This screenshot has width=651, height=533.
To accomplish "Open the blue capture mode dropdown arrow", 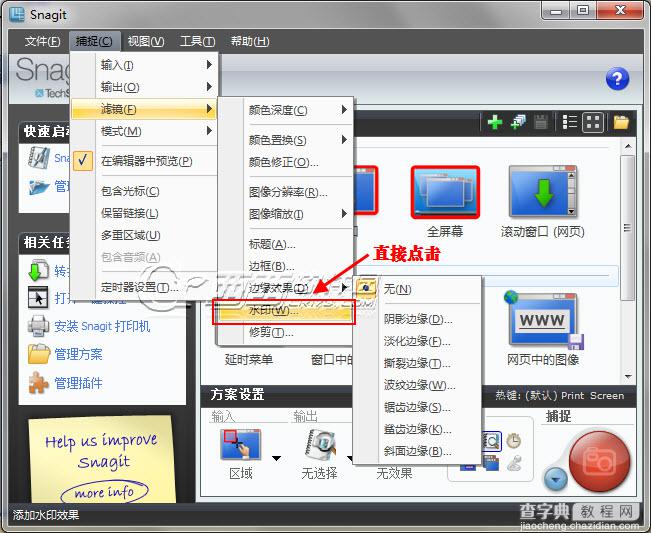I will 556,479.
